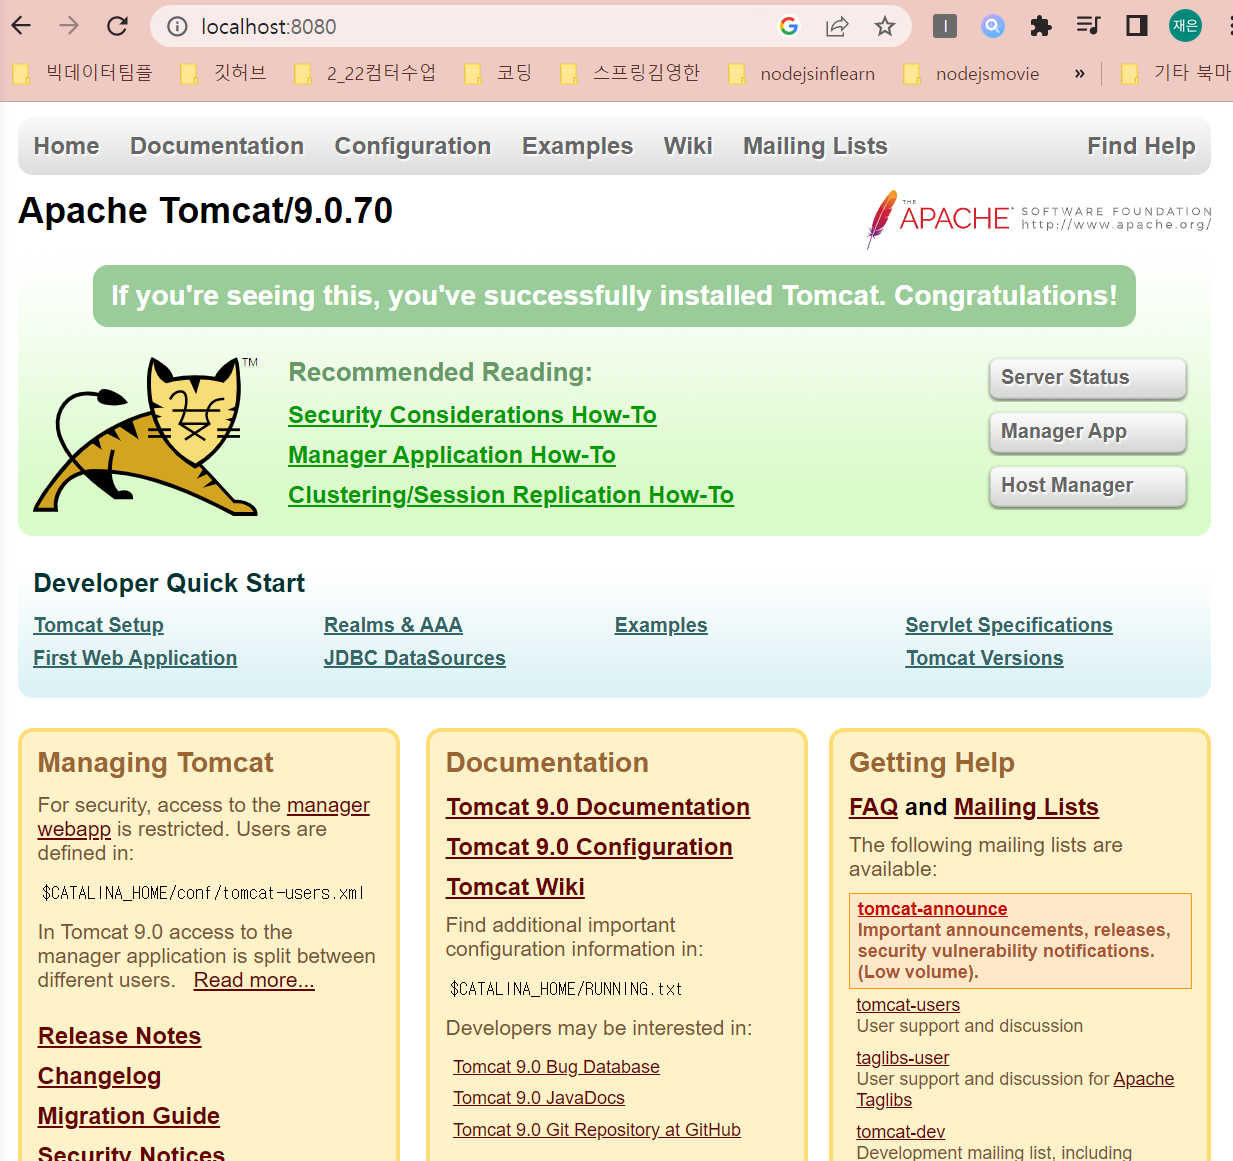The image size is (1233, 1161).
Task: Open the 빅데이터팀플 bookmark folder
Action: tap(83, 73)
